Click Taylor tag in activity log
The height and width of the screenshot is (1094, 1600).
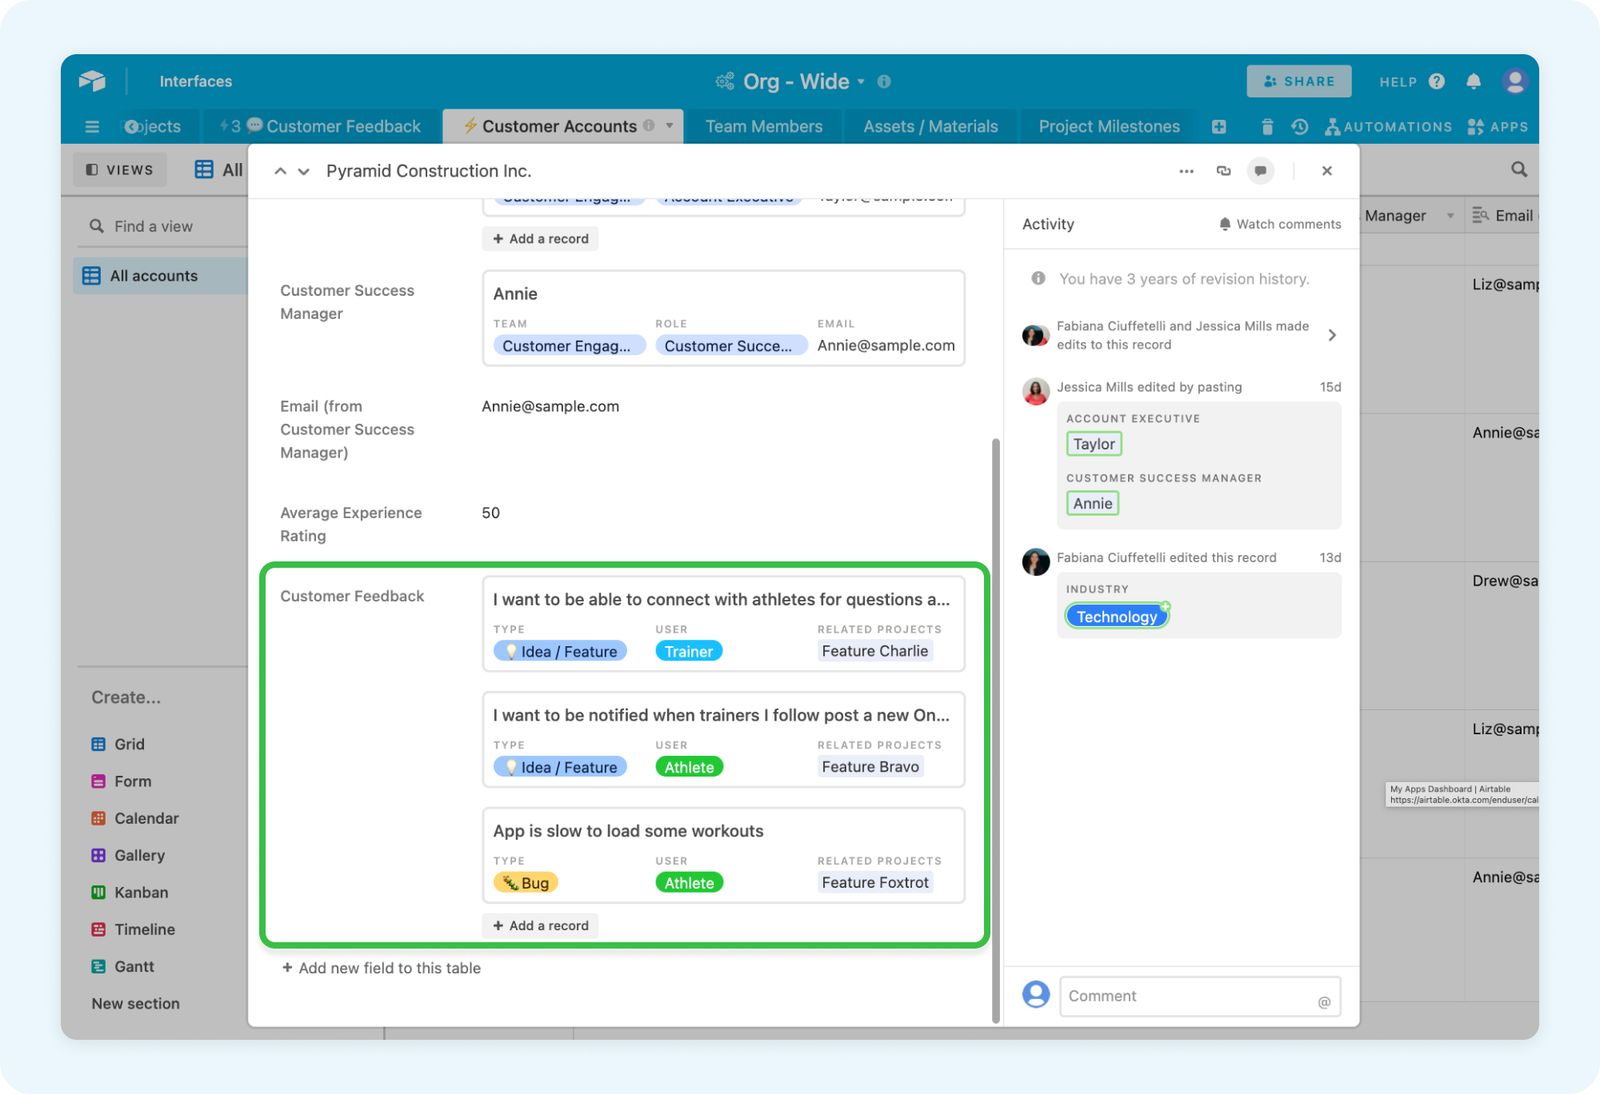click(1094, 444)
